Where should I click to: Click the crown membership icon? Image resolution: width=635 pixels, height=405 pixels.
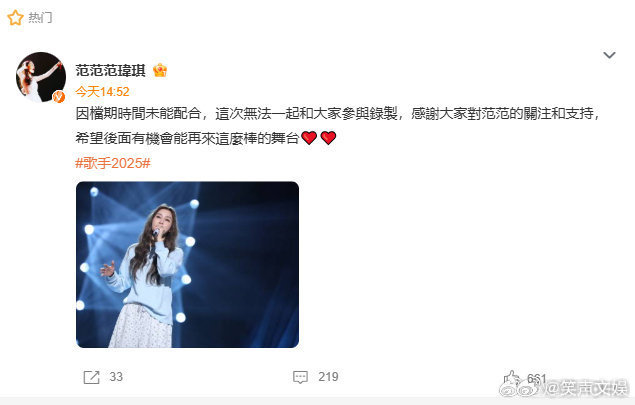160,70
